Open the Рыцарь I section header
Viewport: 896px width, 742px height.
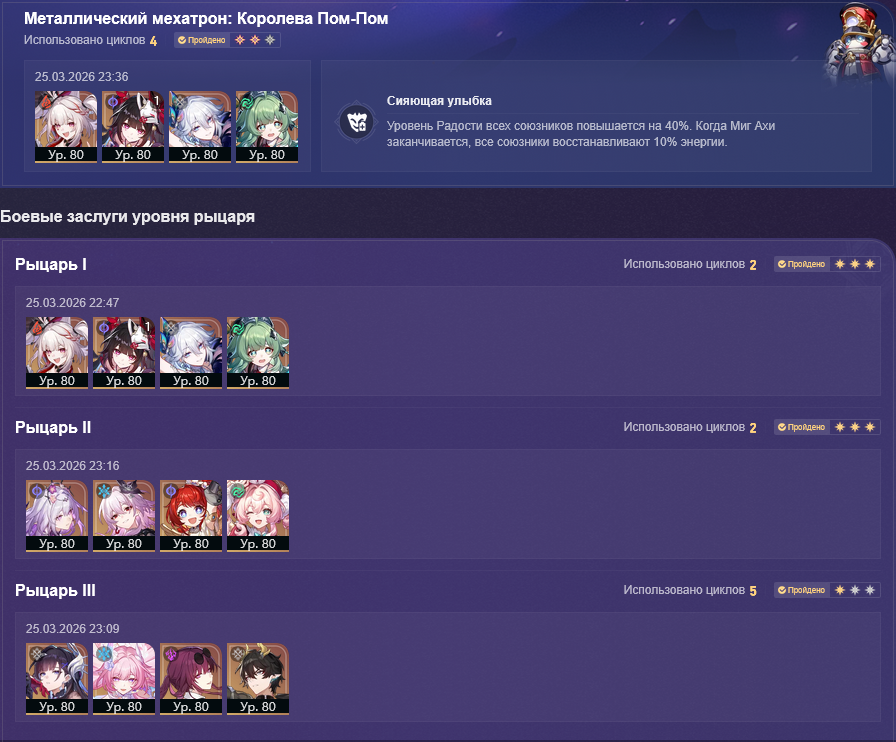pyautogui.click(x=51, y=264)
